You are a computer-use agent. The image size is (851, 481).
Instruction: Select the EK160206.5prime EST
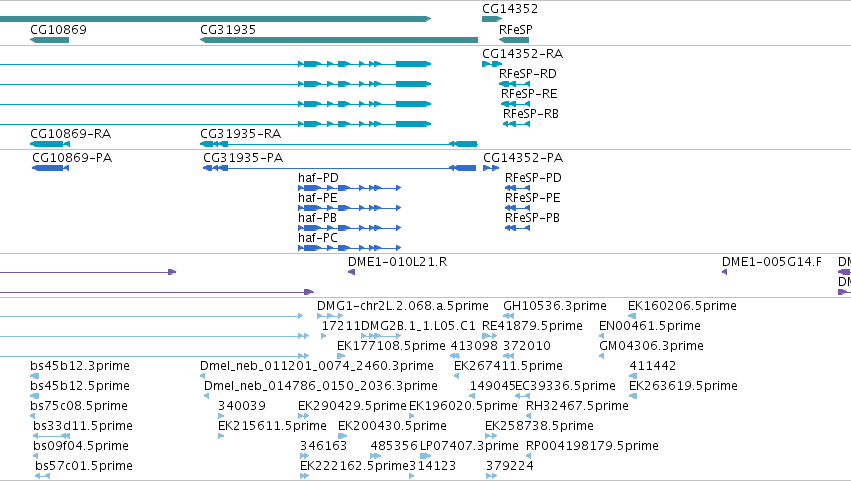pyautogui.click(x=632, y=316)
